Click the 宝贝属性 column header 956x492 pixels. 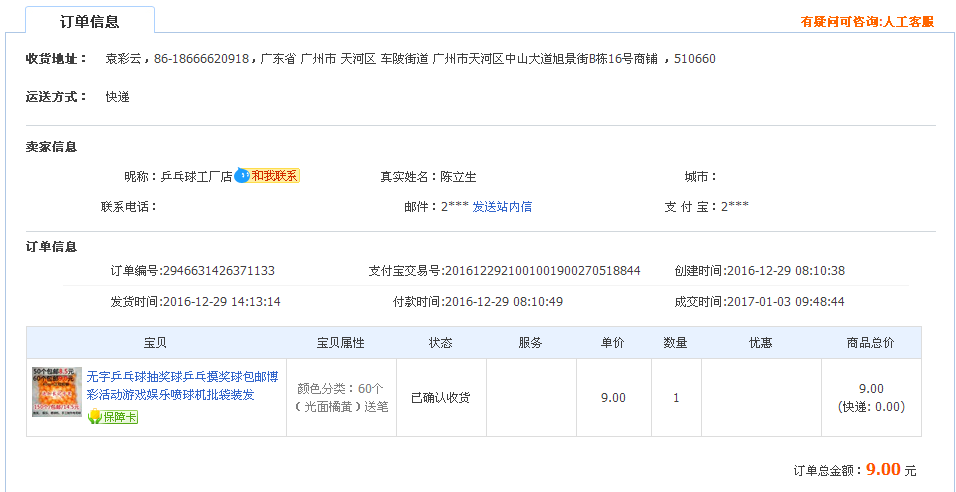[x=340, y=343]
